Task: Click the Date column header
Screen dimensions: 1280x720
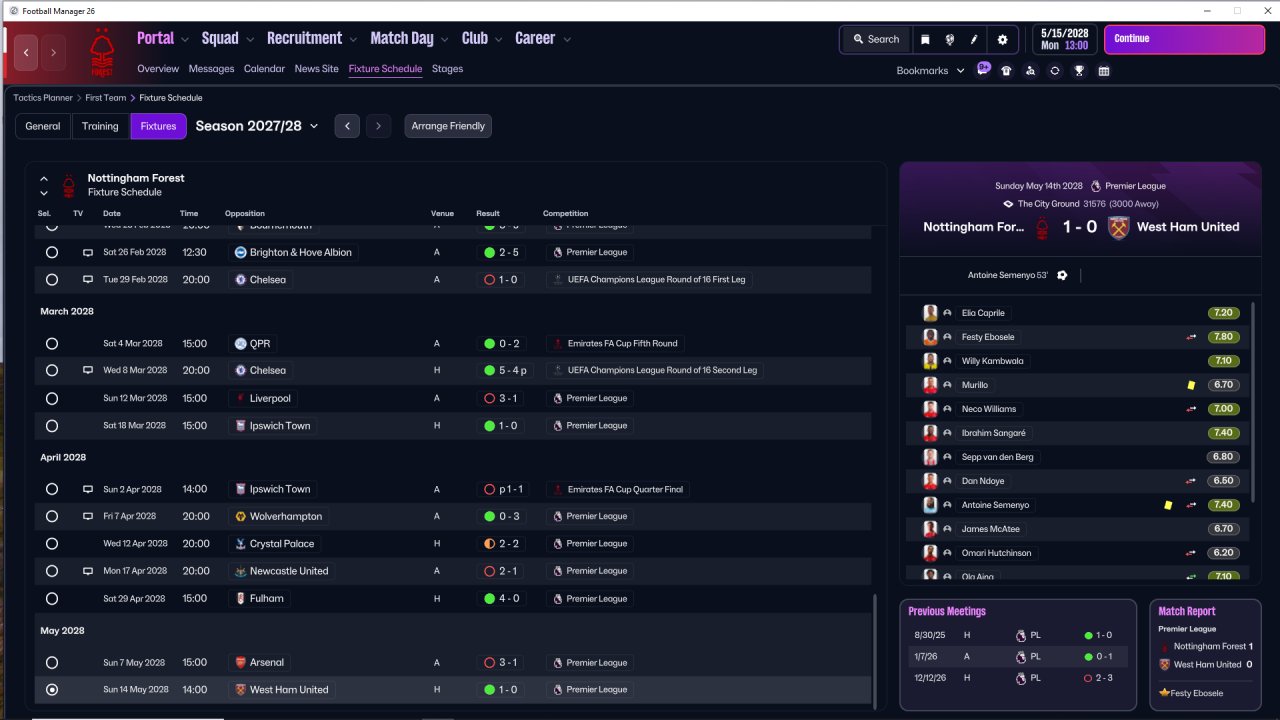Action: click(112, 213)
